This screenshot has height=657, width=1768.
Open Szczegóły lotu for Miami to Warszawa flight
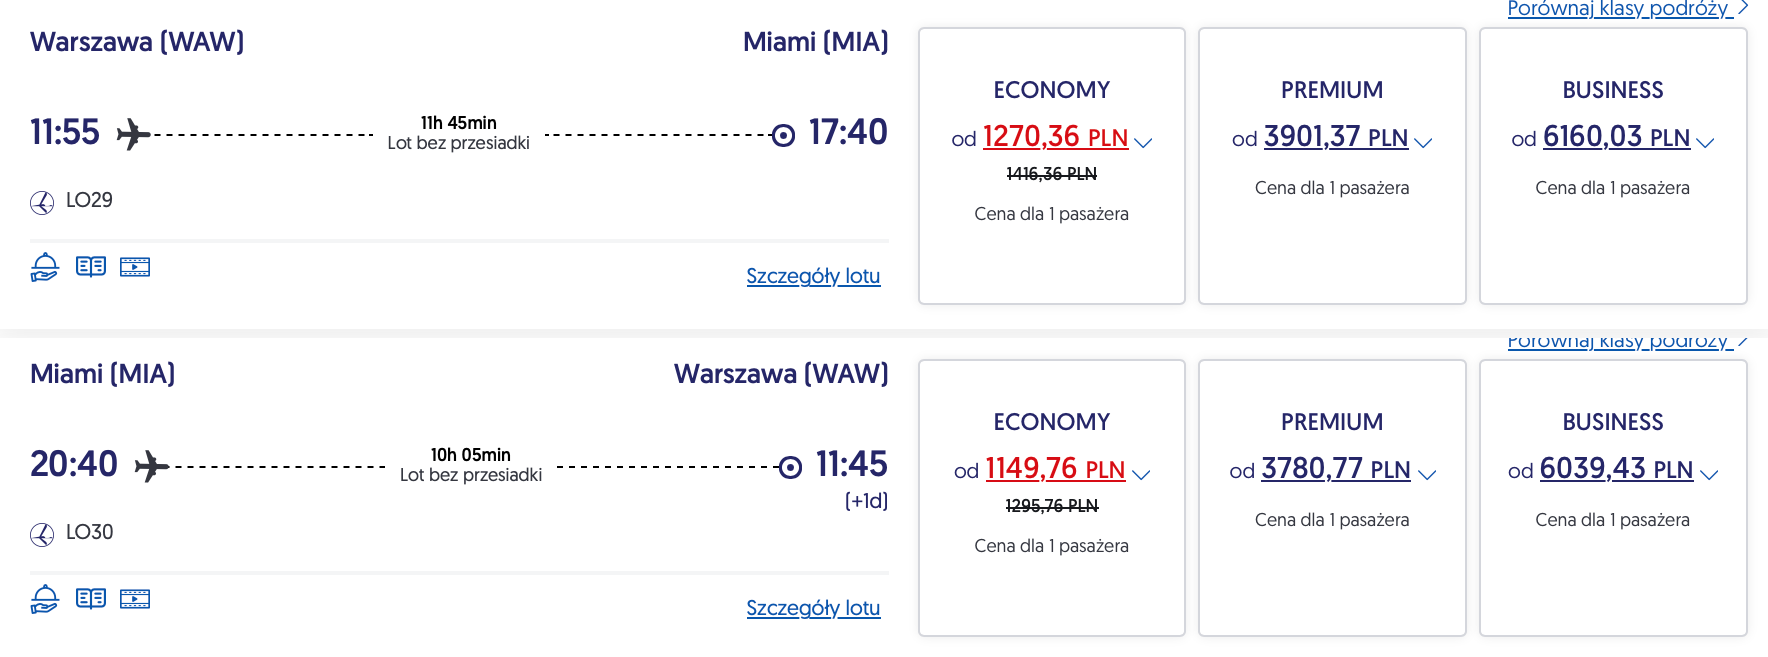click(813, 608)
